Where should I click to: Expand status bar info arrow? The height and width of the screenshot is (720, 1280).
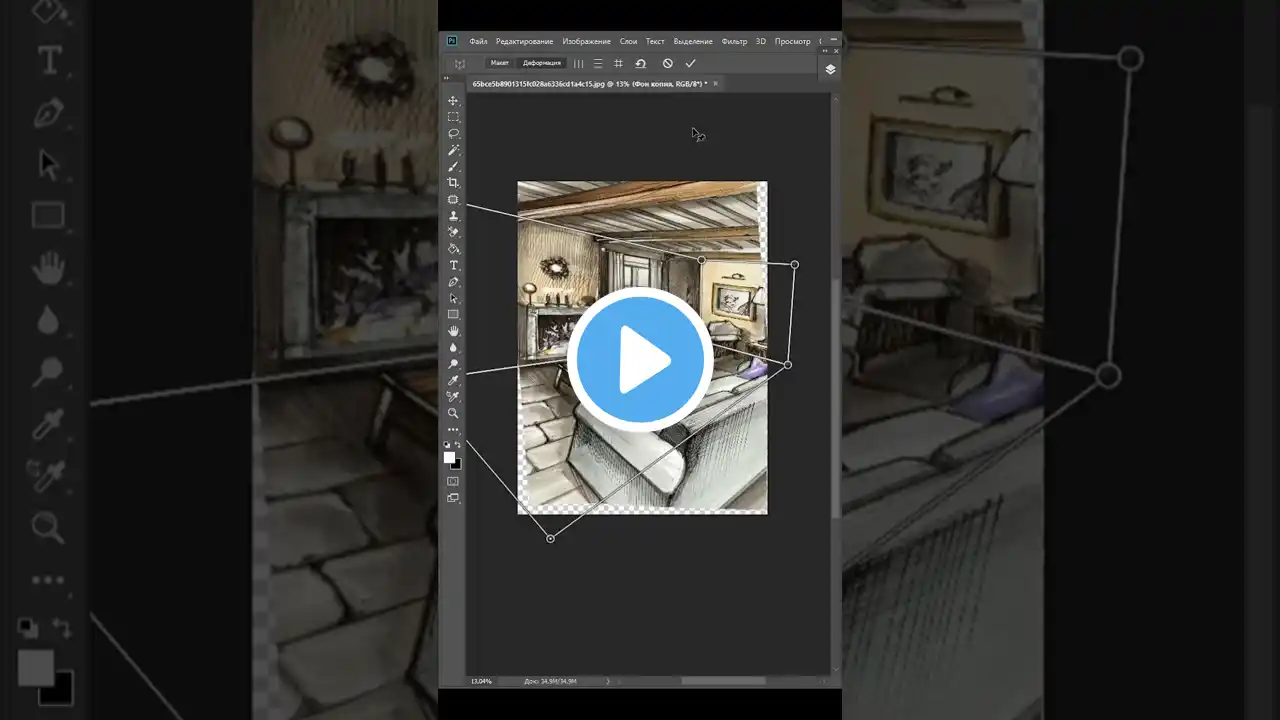click(607, 681)
